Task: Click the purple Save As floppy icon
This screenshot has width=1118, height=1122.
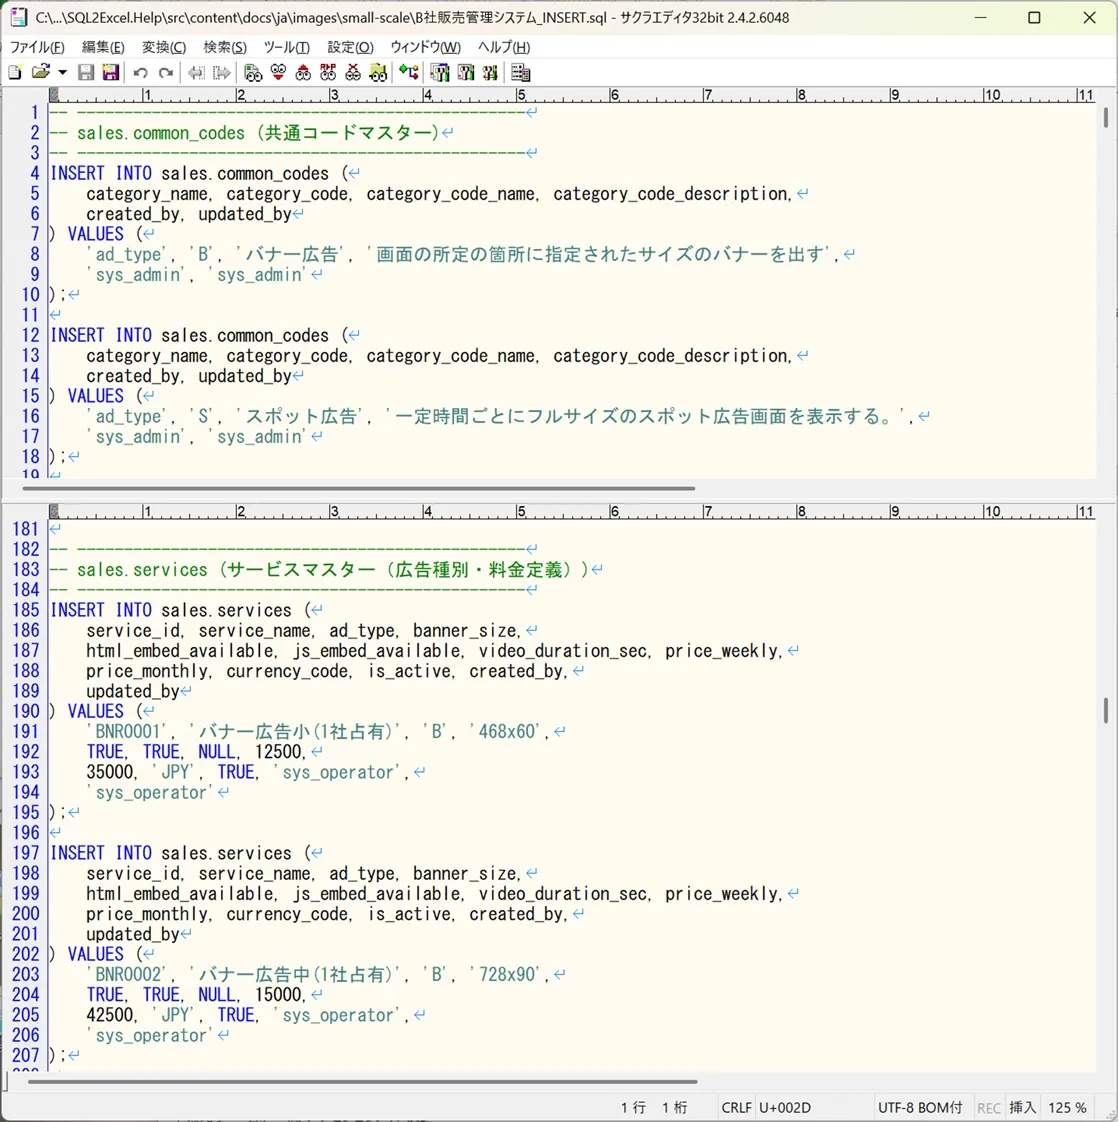Action: 110,72
